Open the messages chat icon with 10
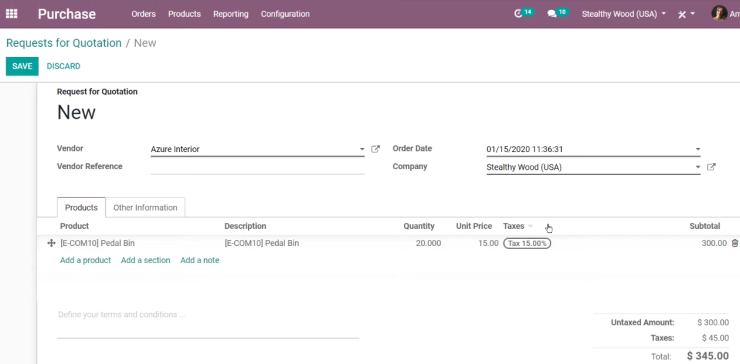Image resolution: width=740 pixels, height=364 pixels. [557, 13]
